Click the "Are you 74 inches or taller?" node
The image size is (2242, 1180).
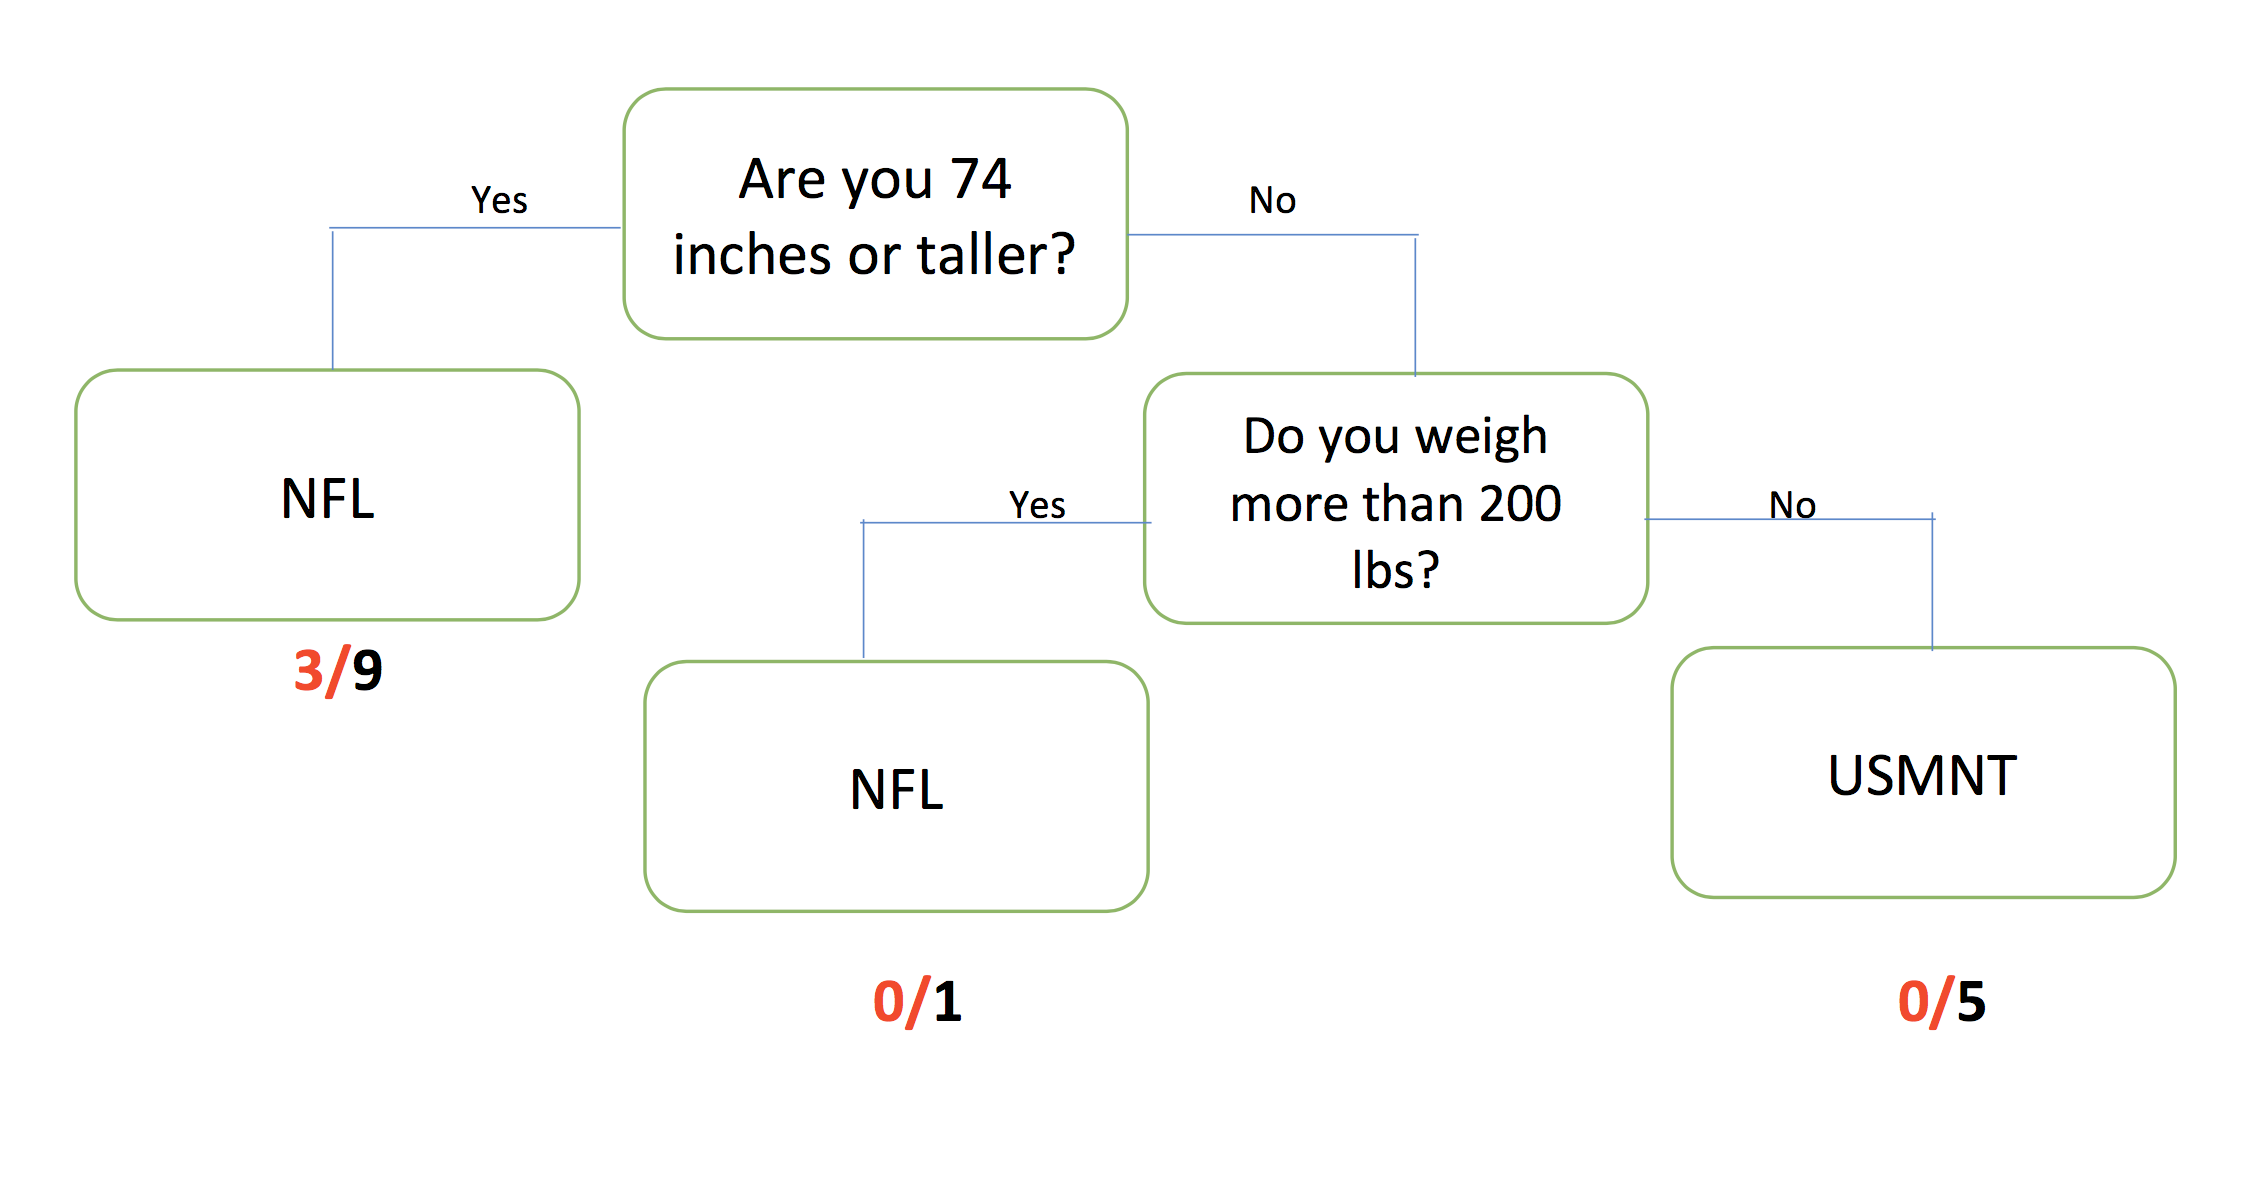875,214
